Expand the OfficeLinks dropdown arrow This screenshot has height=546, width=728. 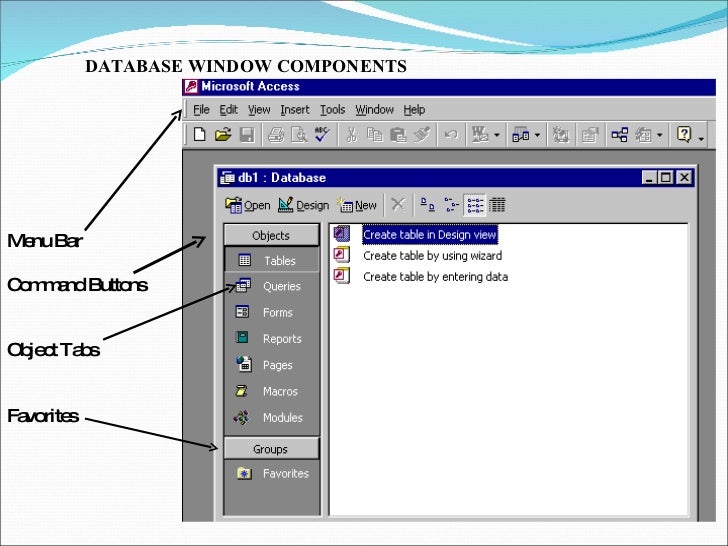point(497,136)
